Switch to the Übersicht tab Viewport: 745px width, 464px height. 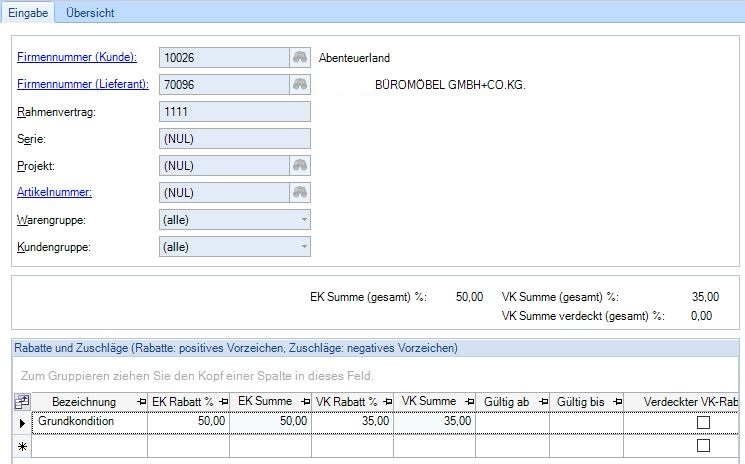tap(90, 13)
